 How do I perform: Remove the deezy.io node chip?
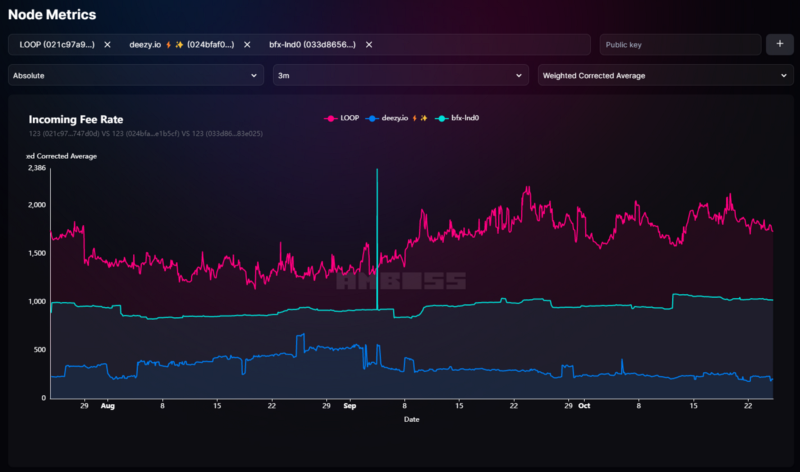[247, 45]
